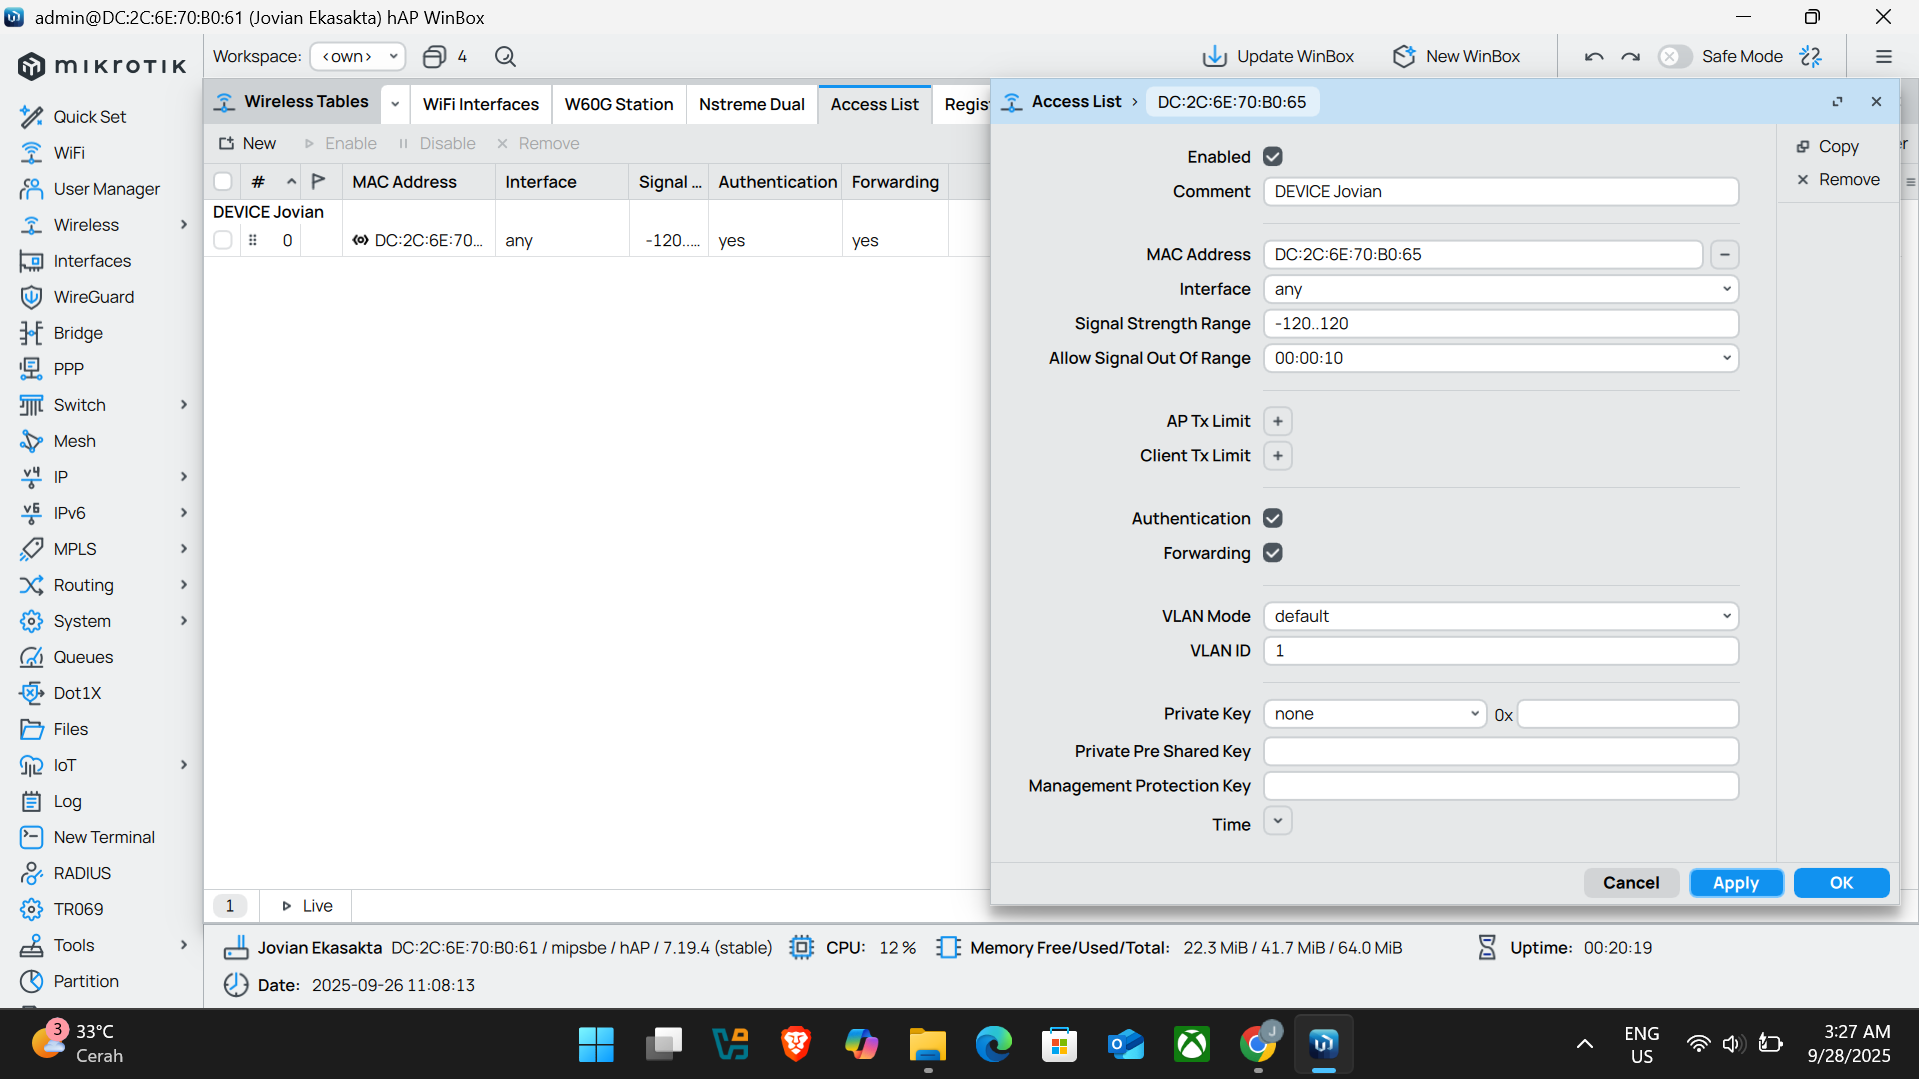Open the Bridge menu
Viewport: 1919px width, 1079px height.
coord(78,333)
